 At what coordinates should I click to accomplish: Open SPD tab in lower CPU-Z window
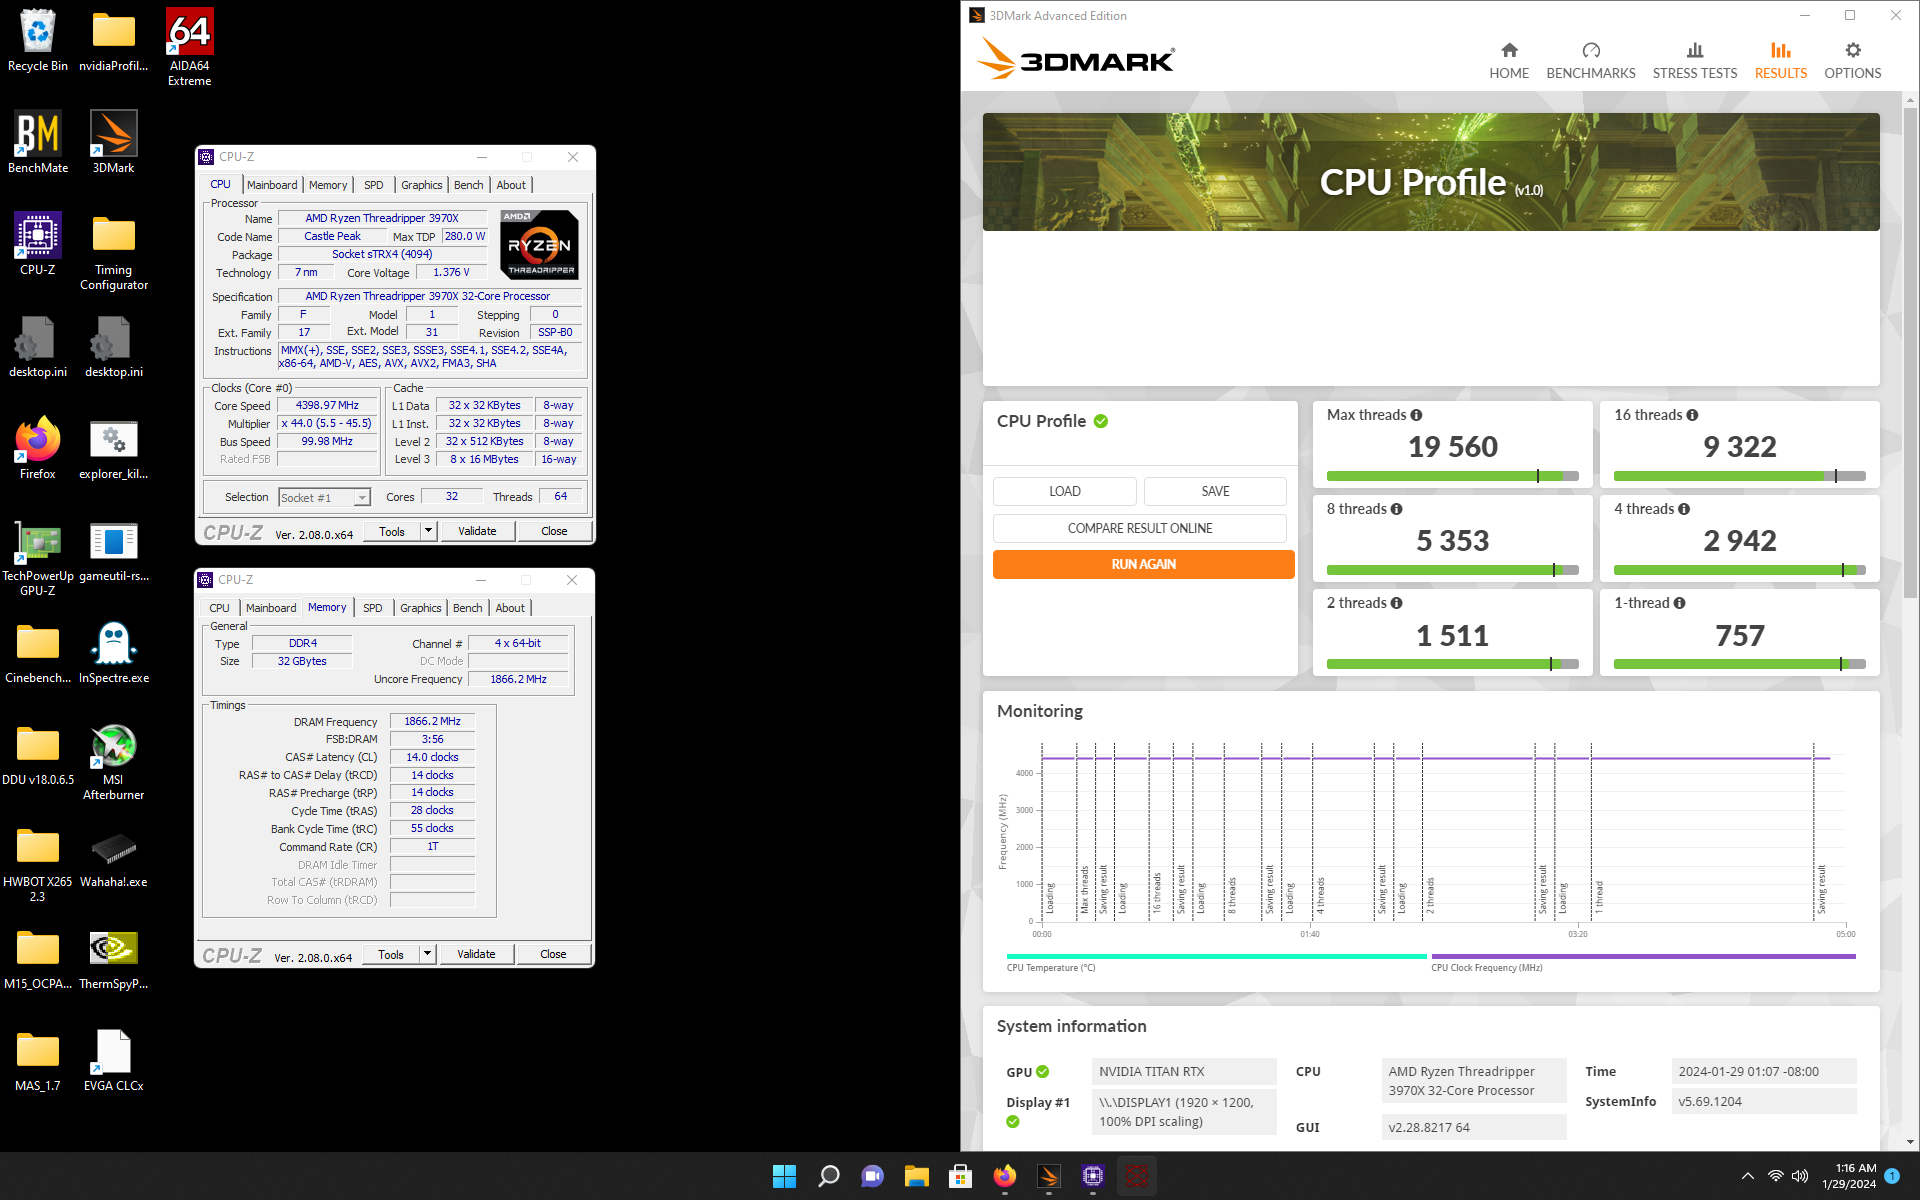pos(373,608)
